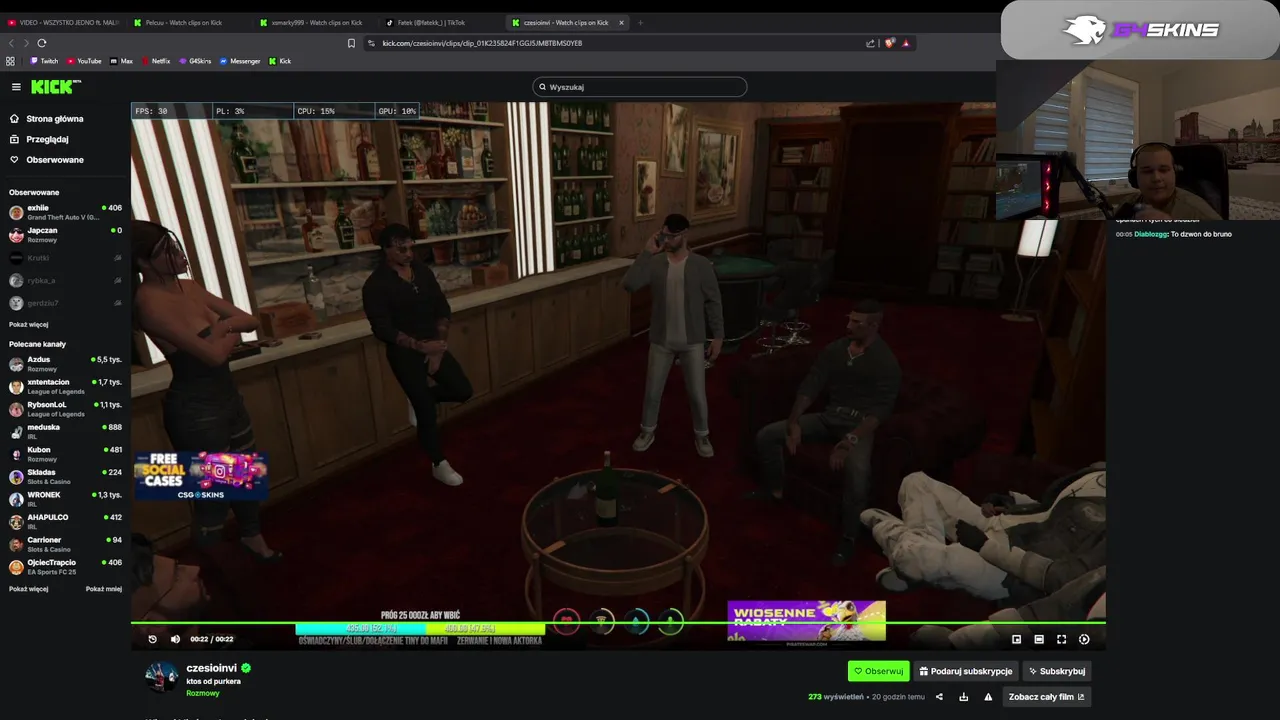This screenshot has width=1280, height=720.
Task: Share the clip via share icon
Action: pyautogui.click(x=939, y=697)
